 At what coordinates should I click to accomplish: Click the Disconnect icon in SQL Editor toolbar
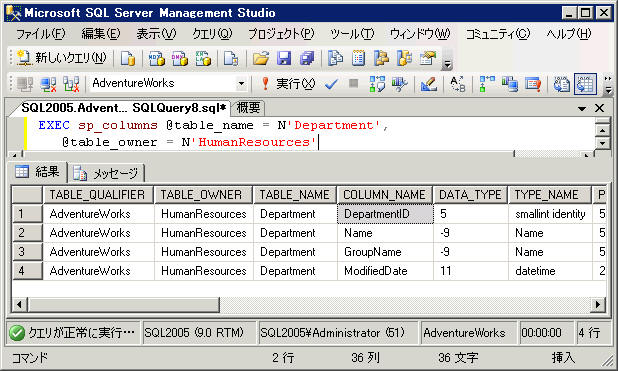point(48,84)
